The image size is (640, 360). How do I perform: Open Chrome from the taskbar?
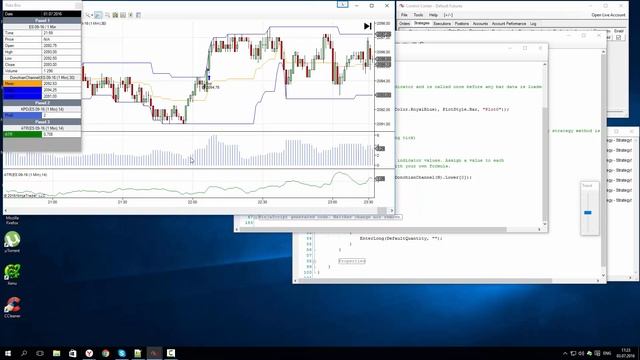(105, 353)
